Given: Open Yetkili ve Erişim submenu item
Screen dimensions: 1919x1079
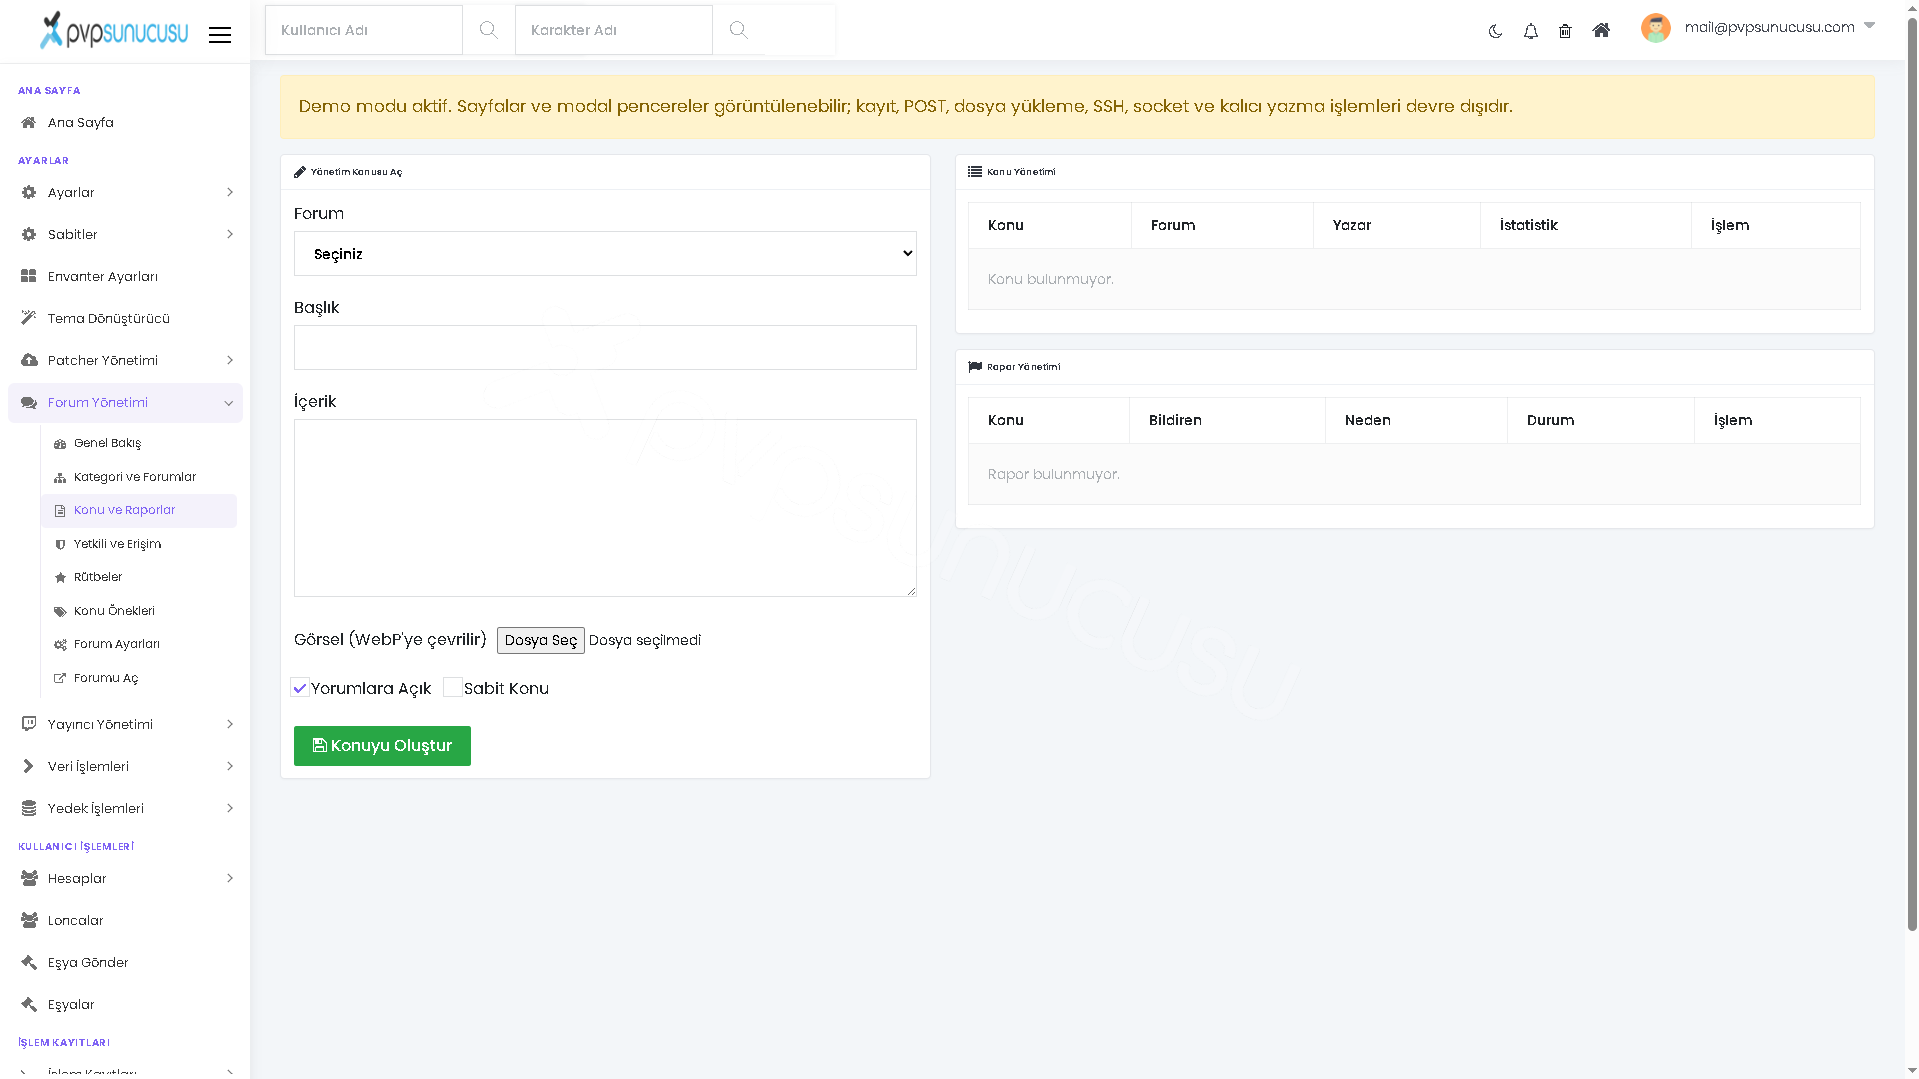Looking at the screenshot, I should [117, 544].
